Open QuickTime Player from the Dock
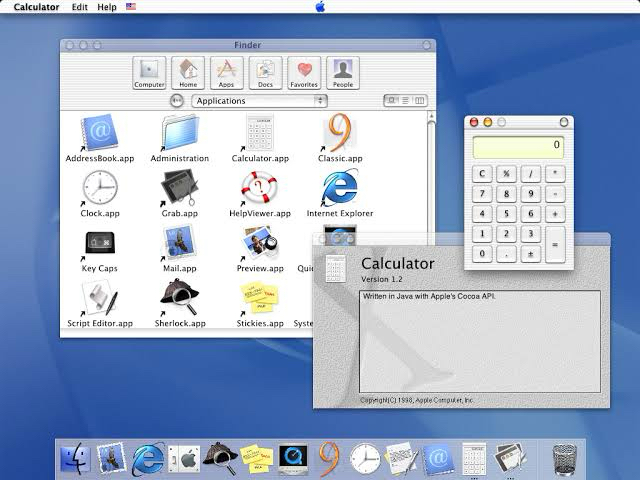This screenshot has height=480, width=640. pyautogui.click(x=292, y=458)
